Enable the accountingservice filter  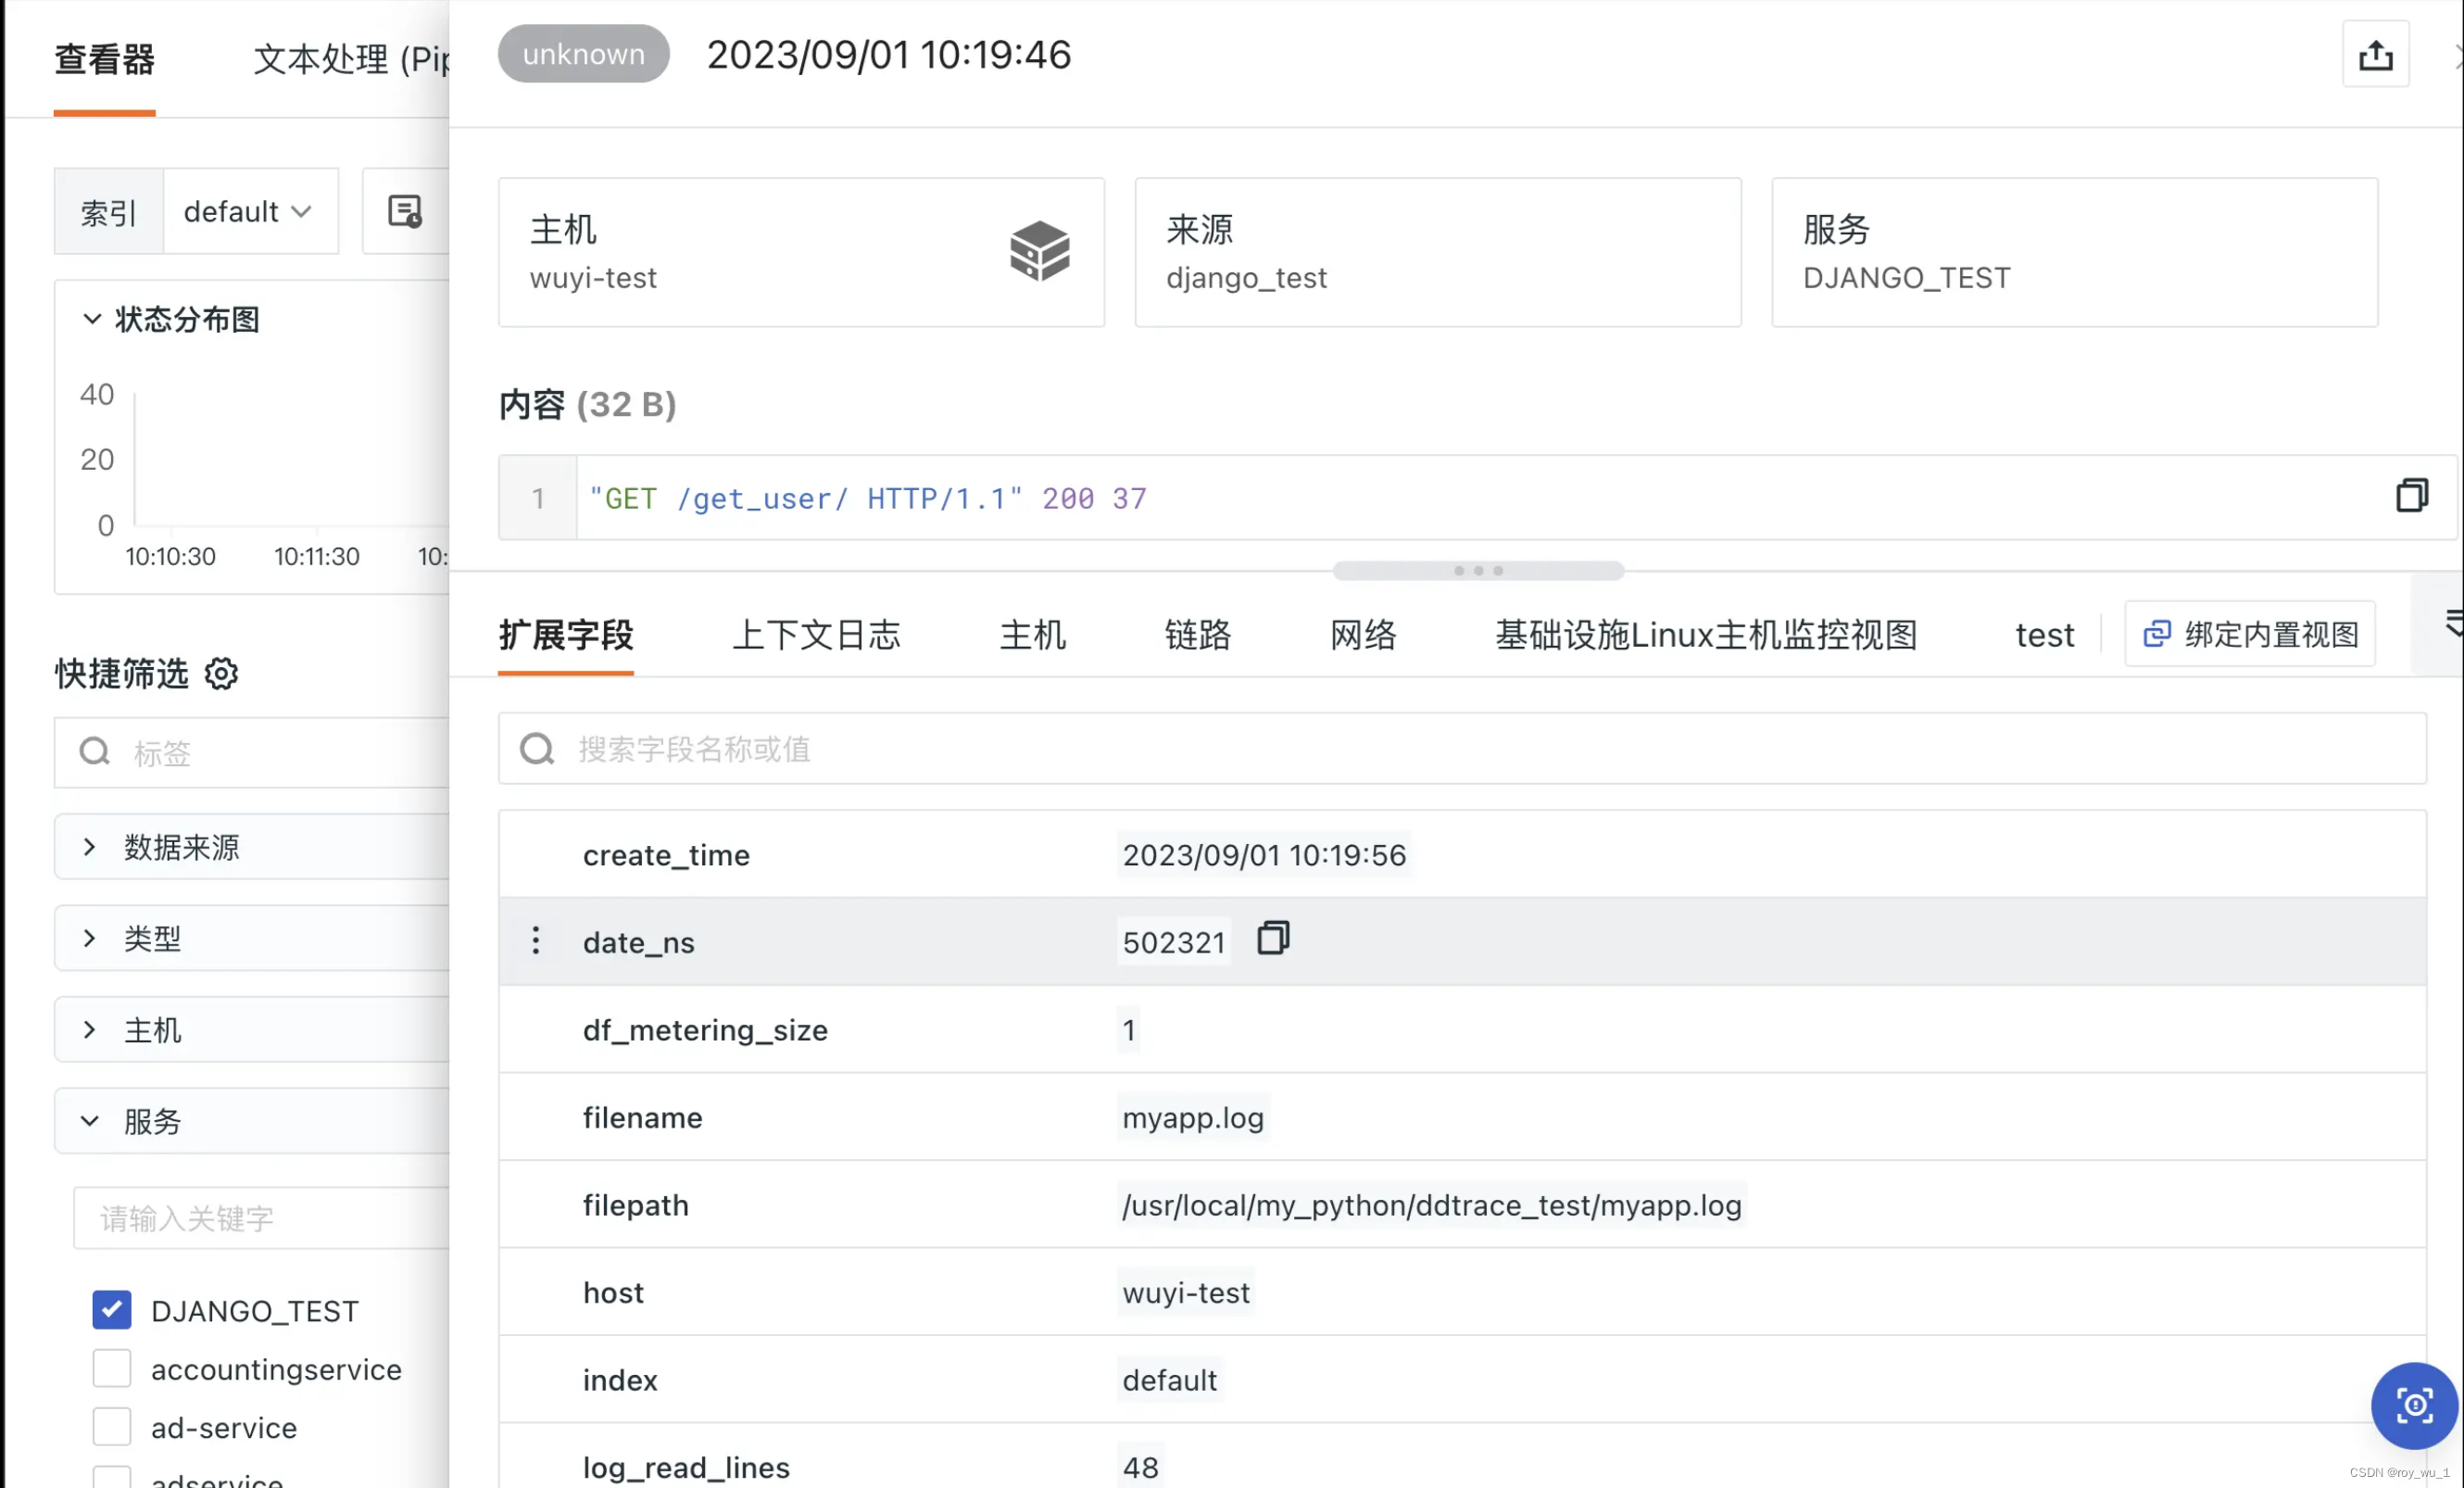[111, 1368]
